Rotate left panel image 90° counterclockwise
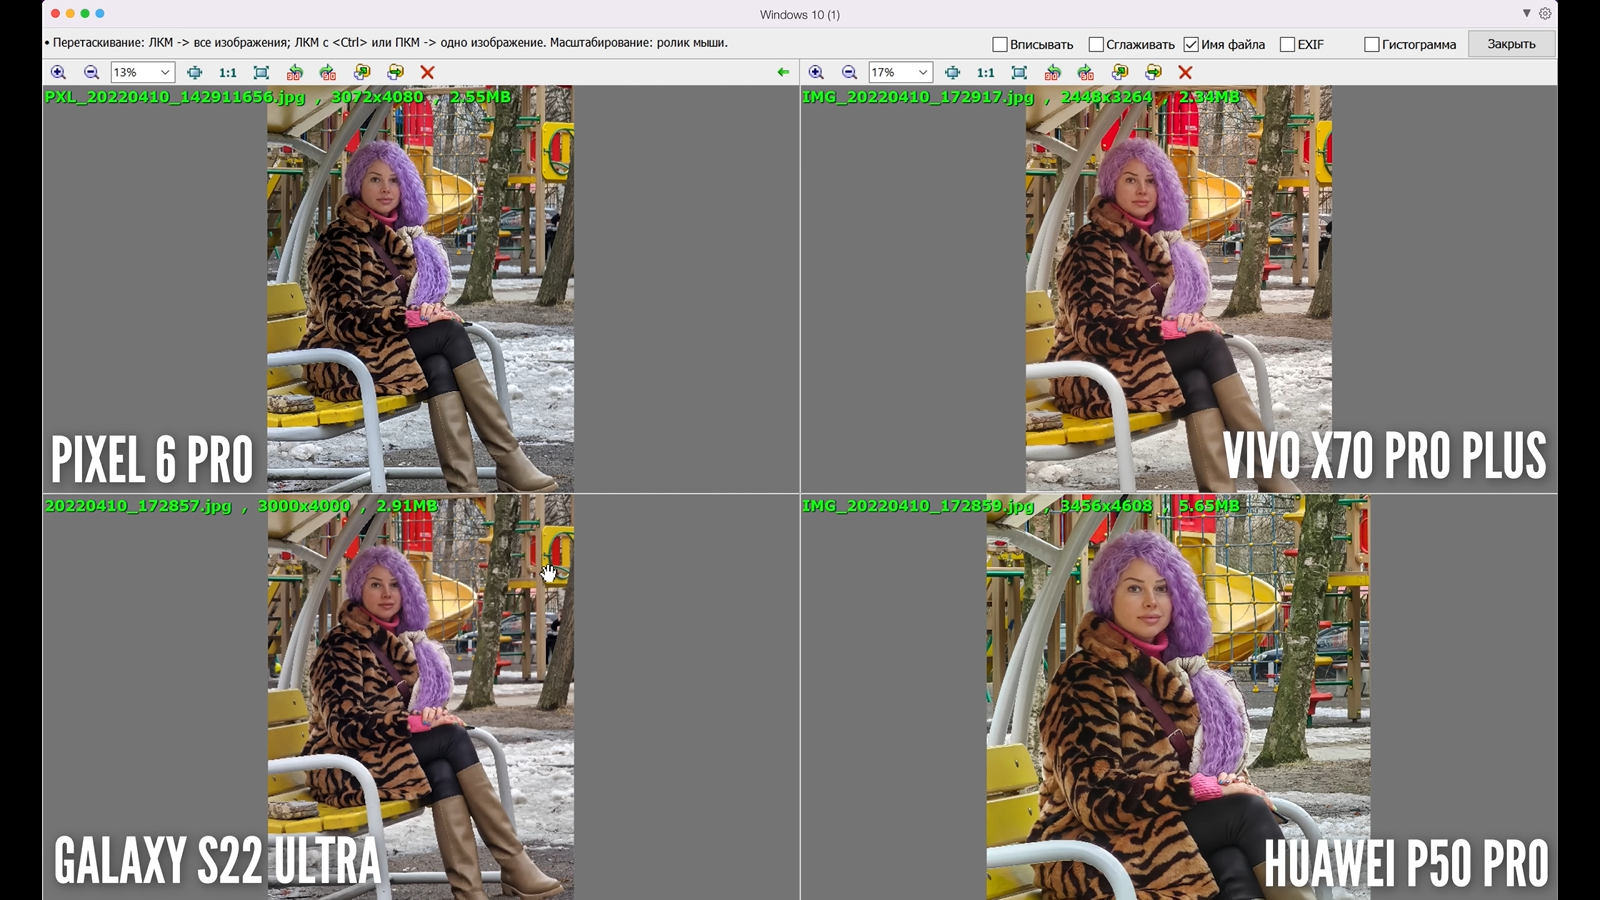 [x=294, y=72]
